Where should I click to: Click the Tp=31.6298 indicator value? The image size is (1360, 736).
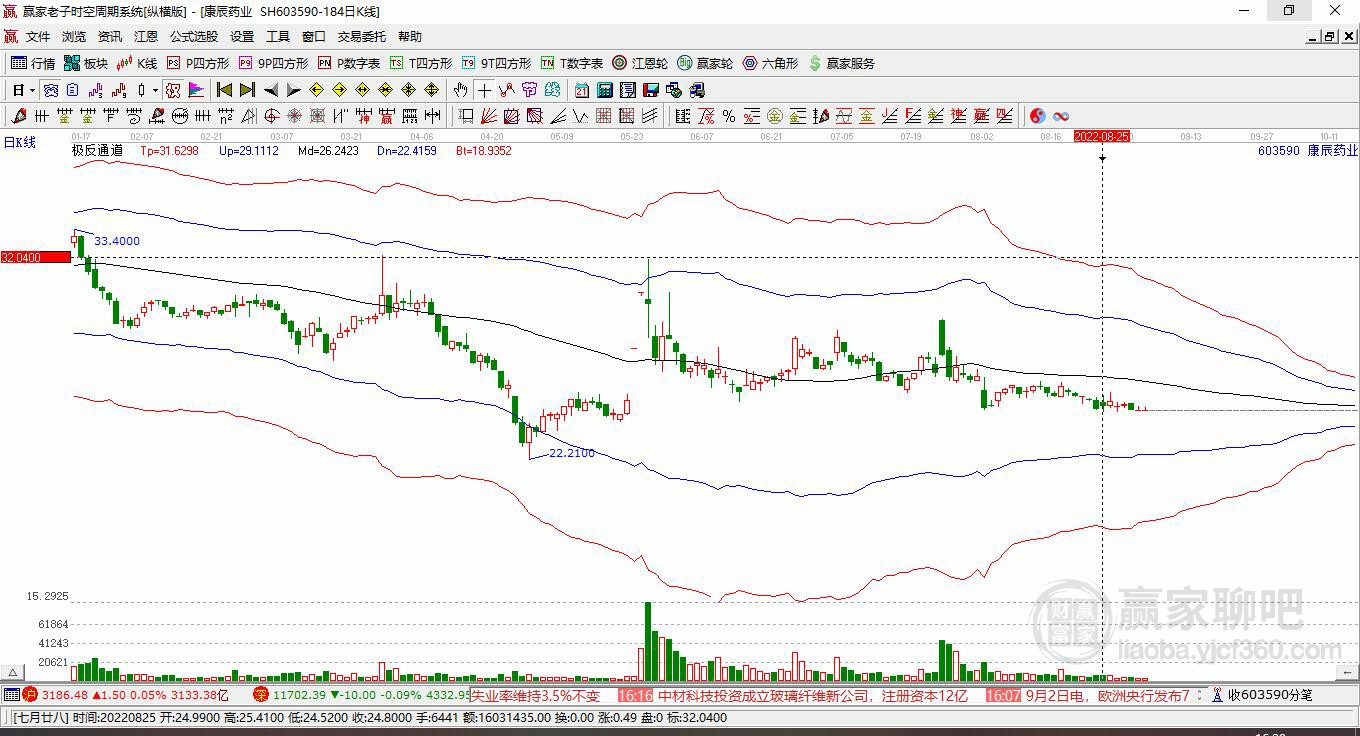[x=169, y=151]
